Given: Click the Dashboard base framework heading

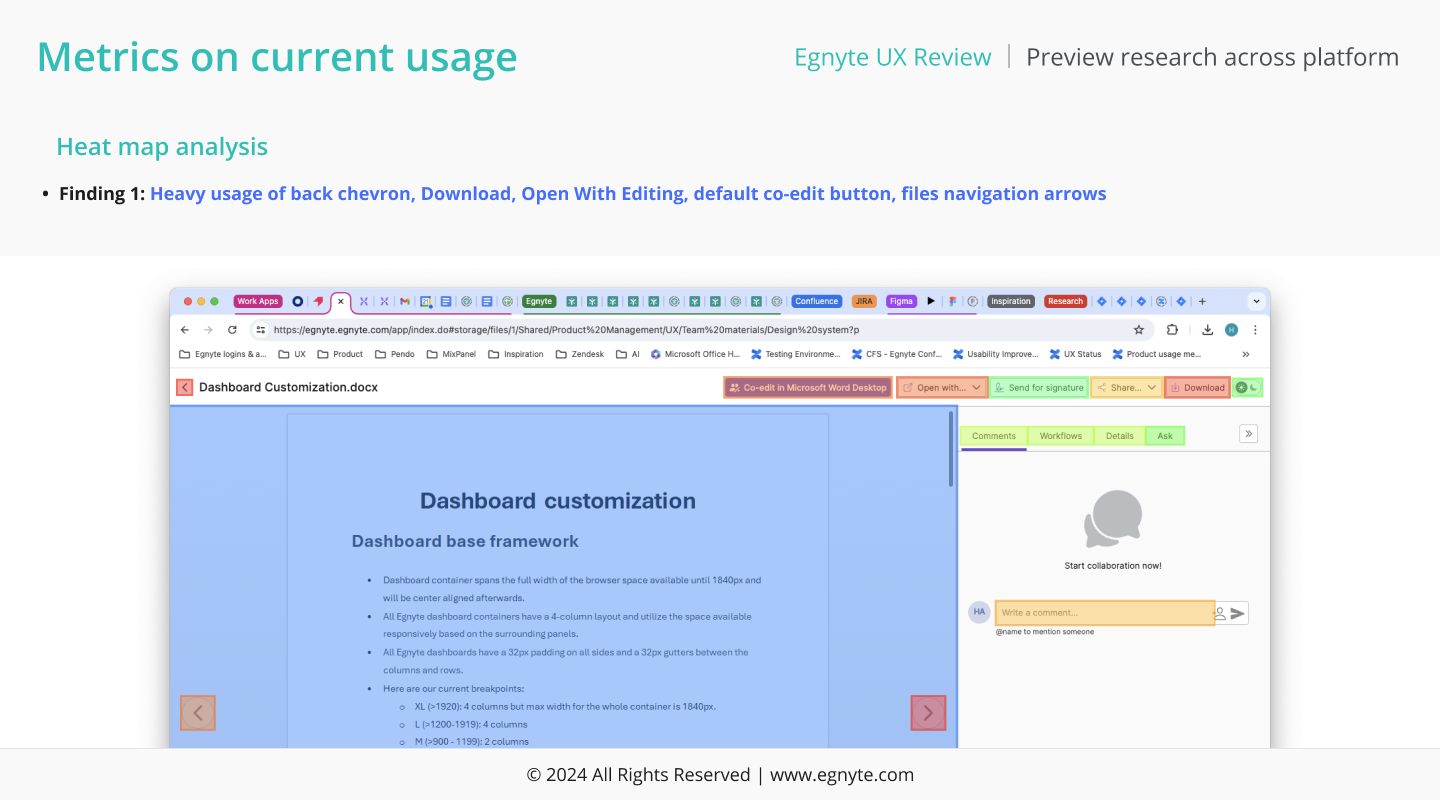Looking at the screenshot, I should (465, 541).
